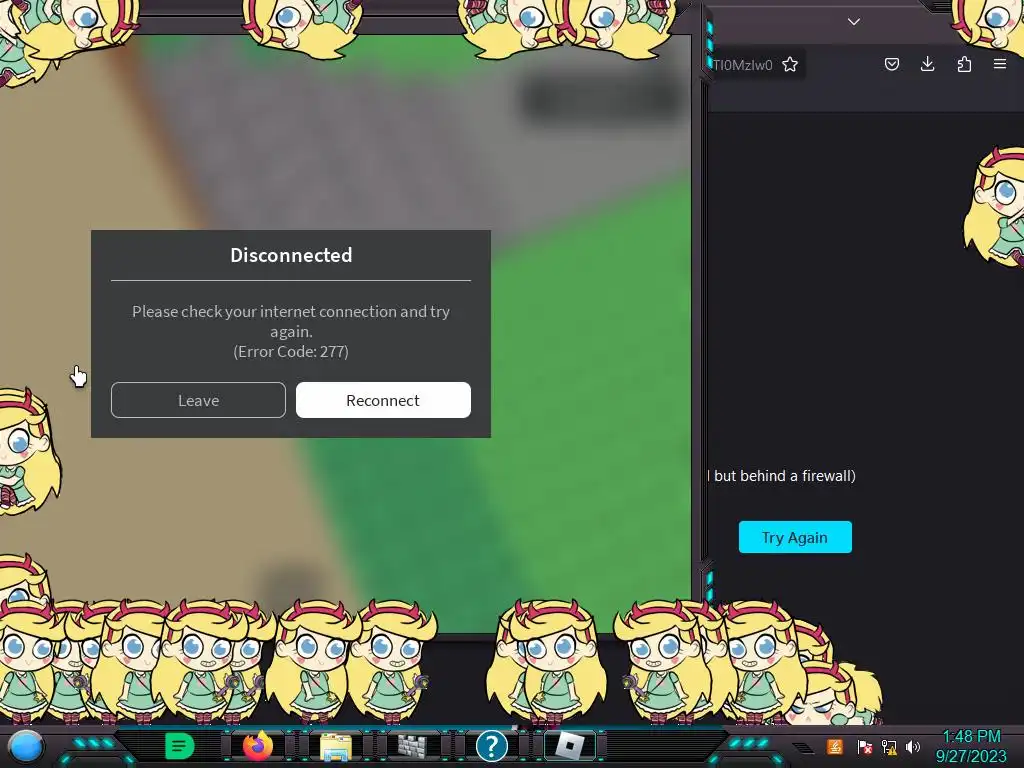The height and width of the screenshot is (768, 1024).
Task: Open the Action Center flag tray icon
Action: tap(864, 746)
